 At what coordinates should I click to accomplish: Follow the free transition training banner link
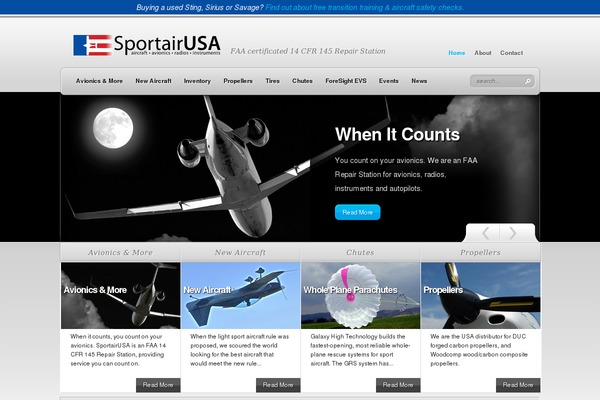pyautogui.click(x=365, y=7)
